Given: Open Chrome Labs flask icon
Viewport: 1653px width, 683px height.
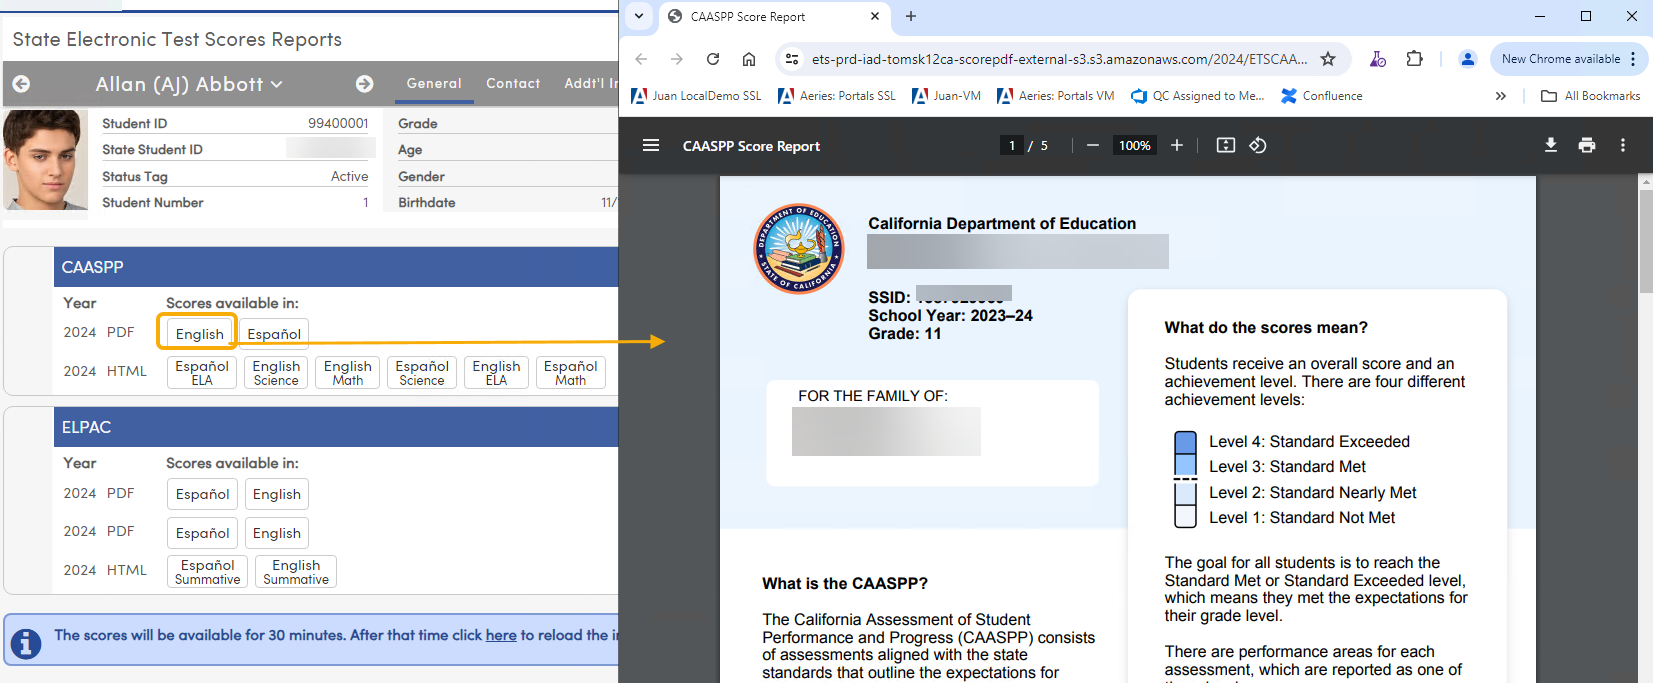Looking at the screenshot, I should pos(1378,59).
